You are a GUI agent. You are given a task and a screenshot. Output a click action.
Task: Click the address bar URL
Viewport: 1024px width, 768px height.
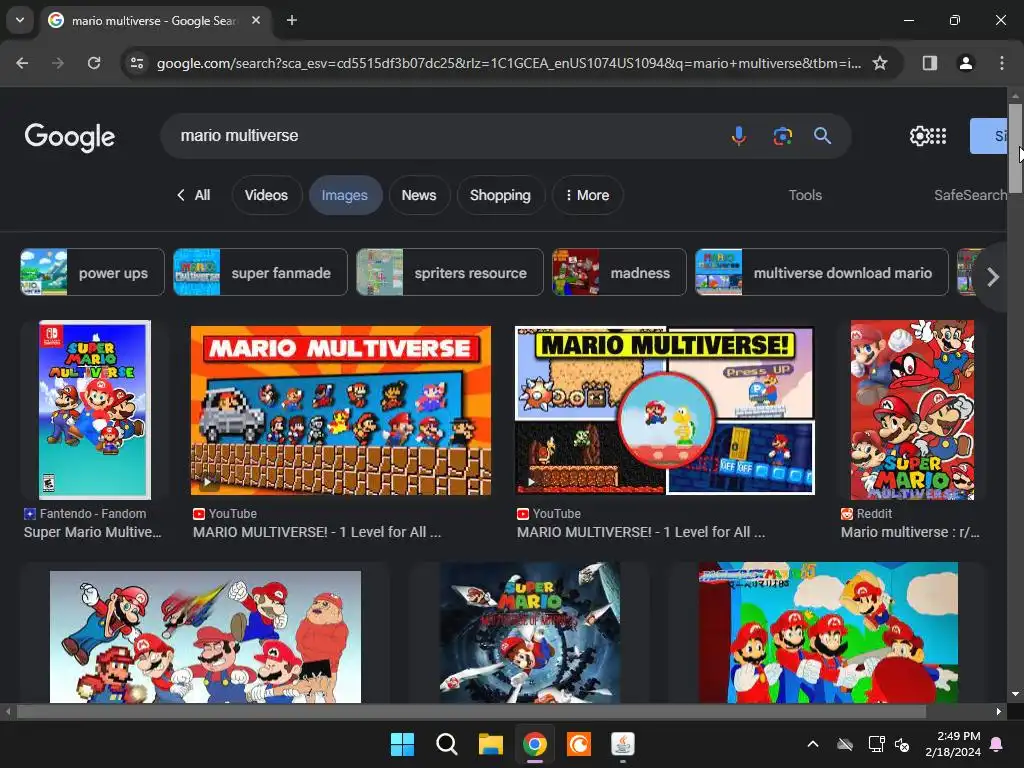tap(508, 63)
